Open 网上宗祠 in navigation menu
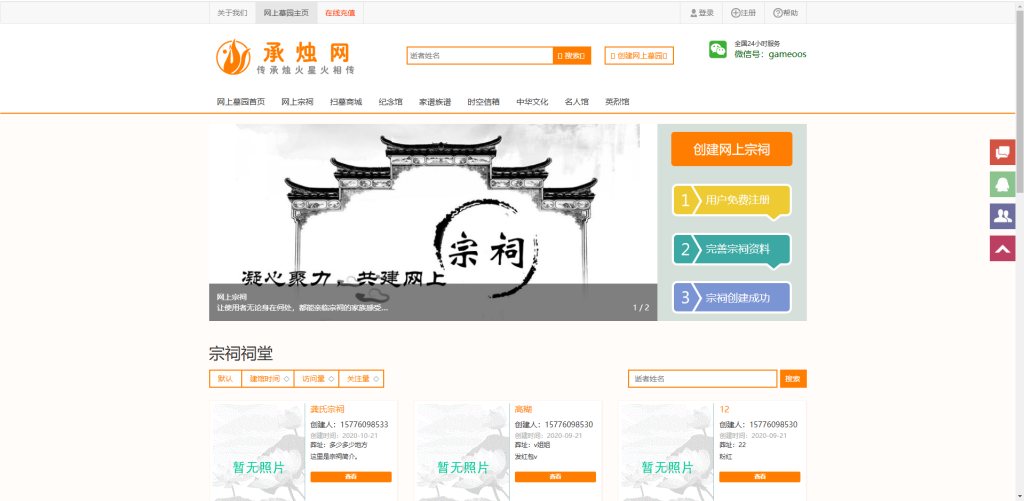Image resolution: width=1024 pixels, height=501 pixels. click(297, 102)
